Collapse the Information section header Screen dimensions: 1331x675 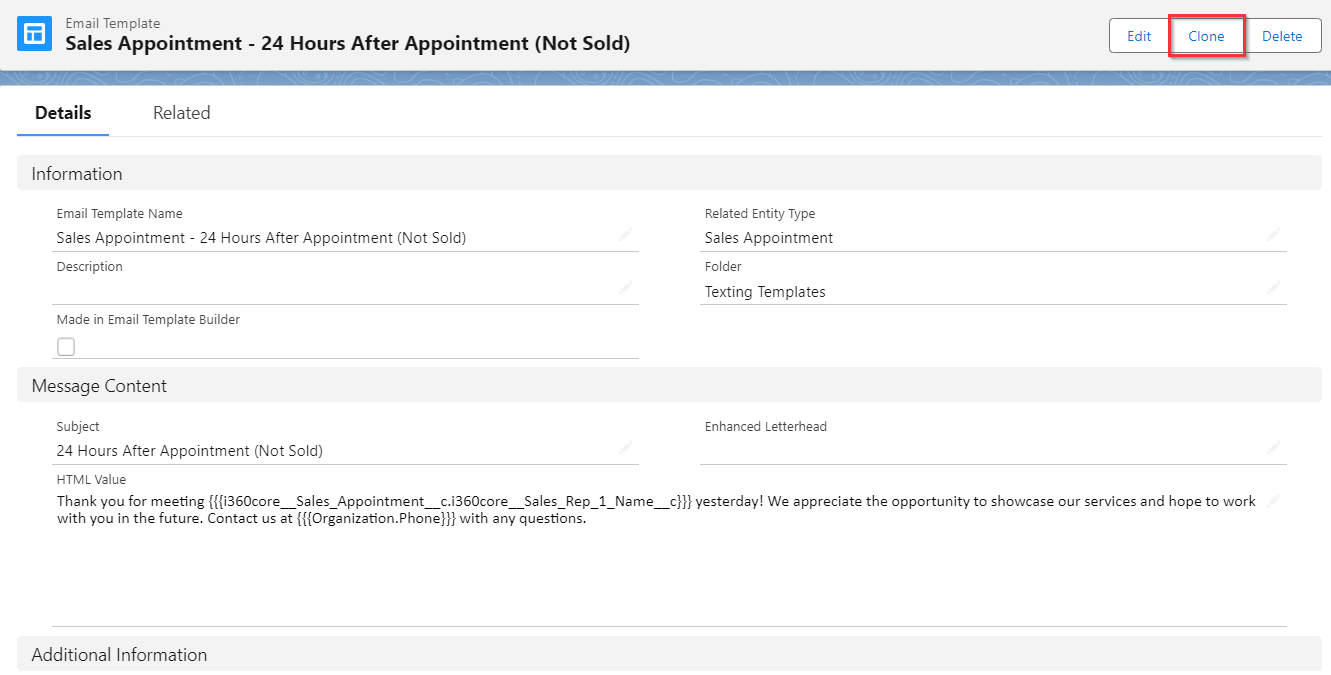point(77,174)
